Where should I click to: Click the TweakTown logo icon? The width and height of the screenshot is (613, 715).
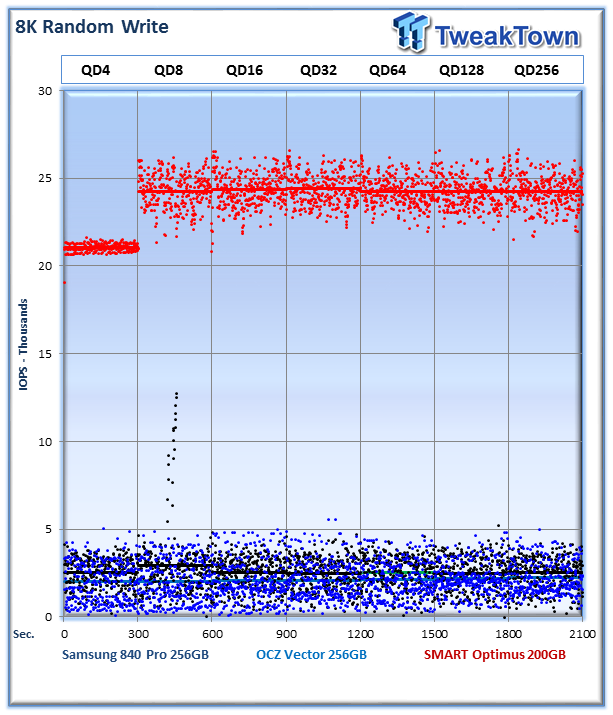[x=411, y=31]
